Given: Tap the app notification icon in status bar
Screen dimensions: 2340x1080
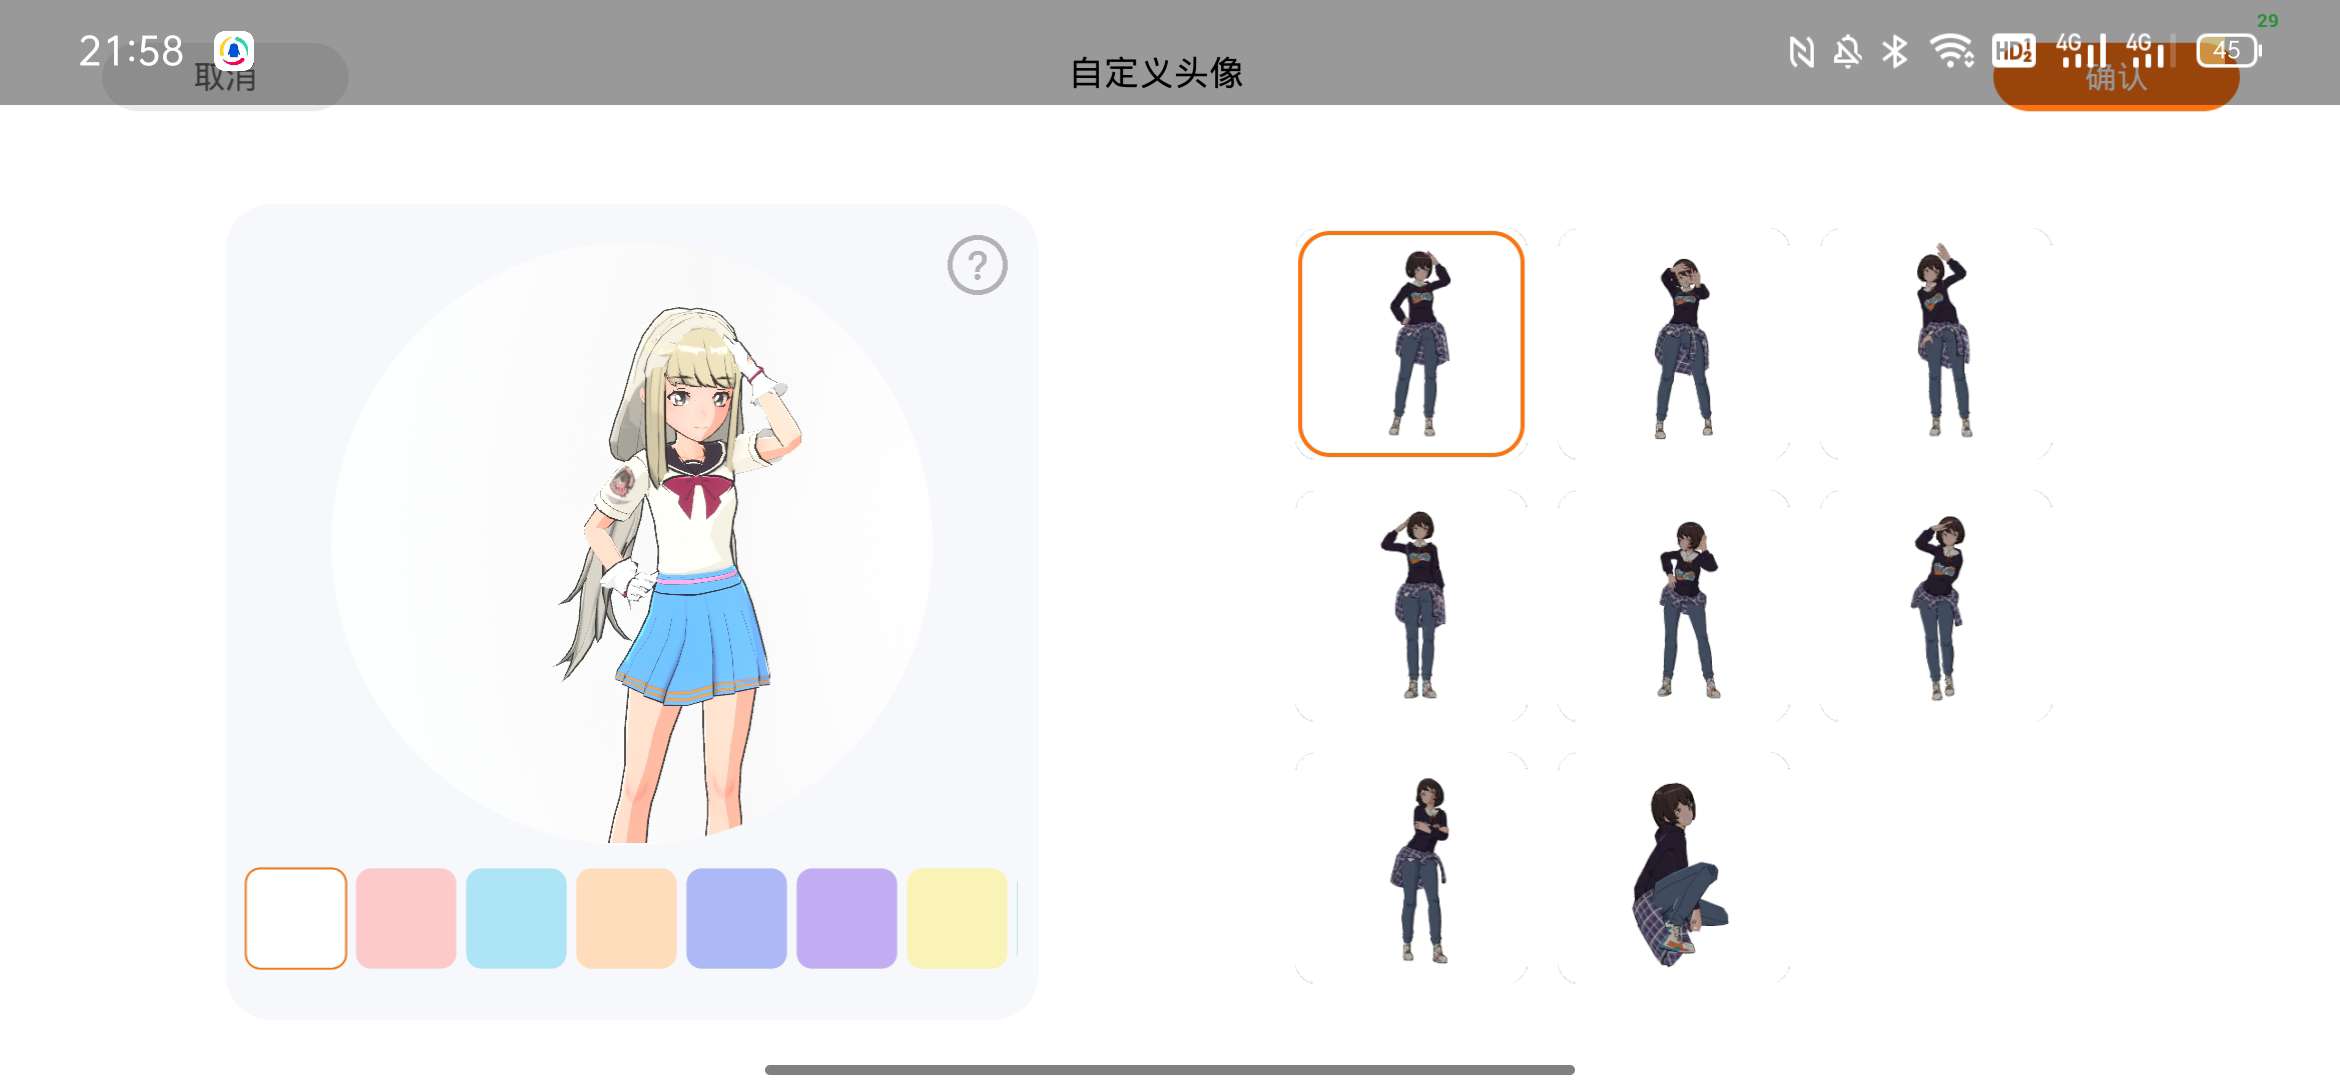Looking at the screenshot, I should [x=234, y=50].
